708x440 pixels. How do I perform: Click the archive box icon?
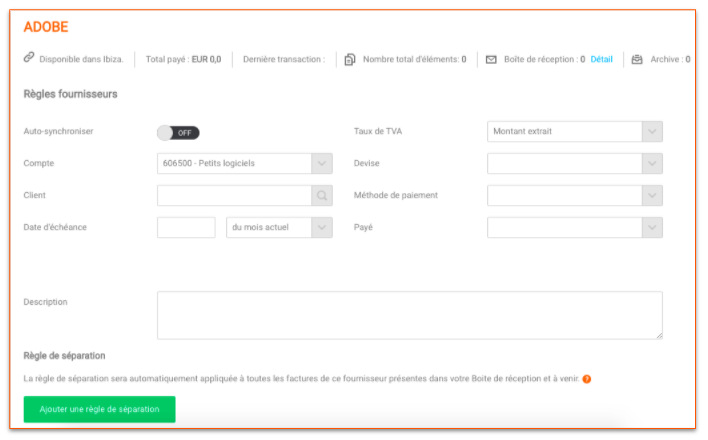tap(637, 59)
